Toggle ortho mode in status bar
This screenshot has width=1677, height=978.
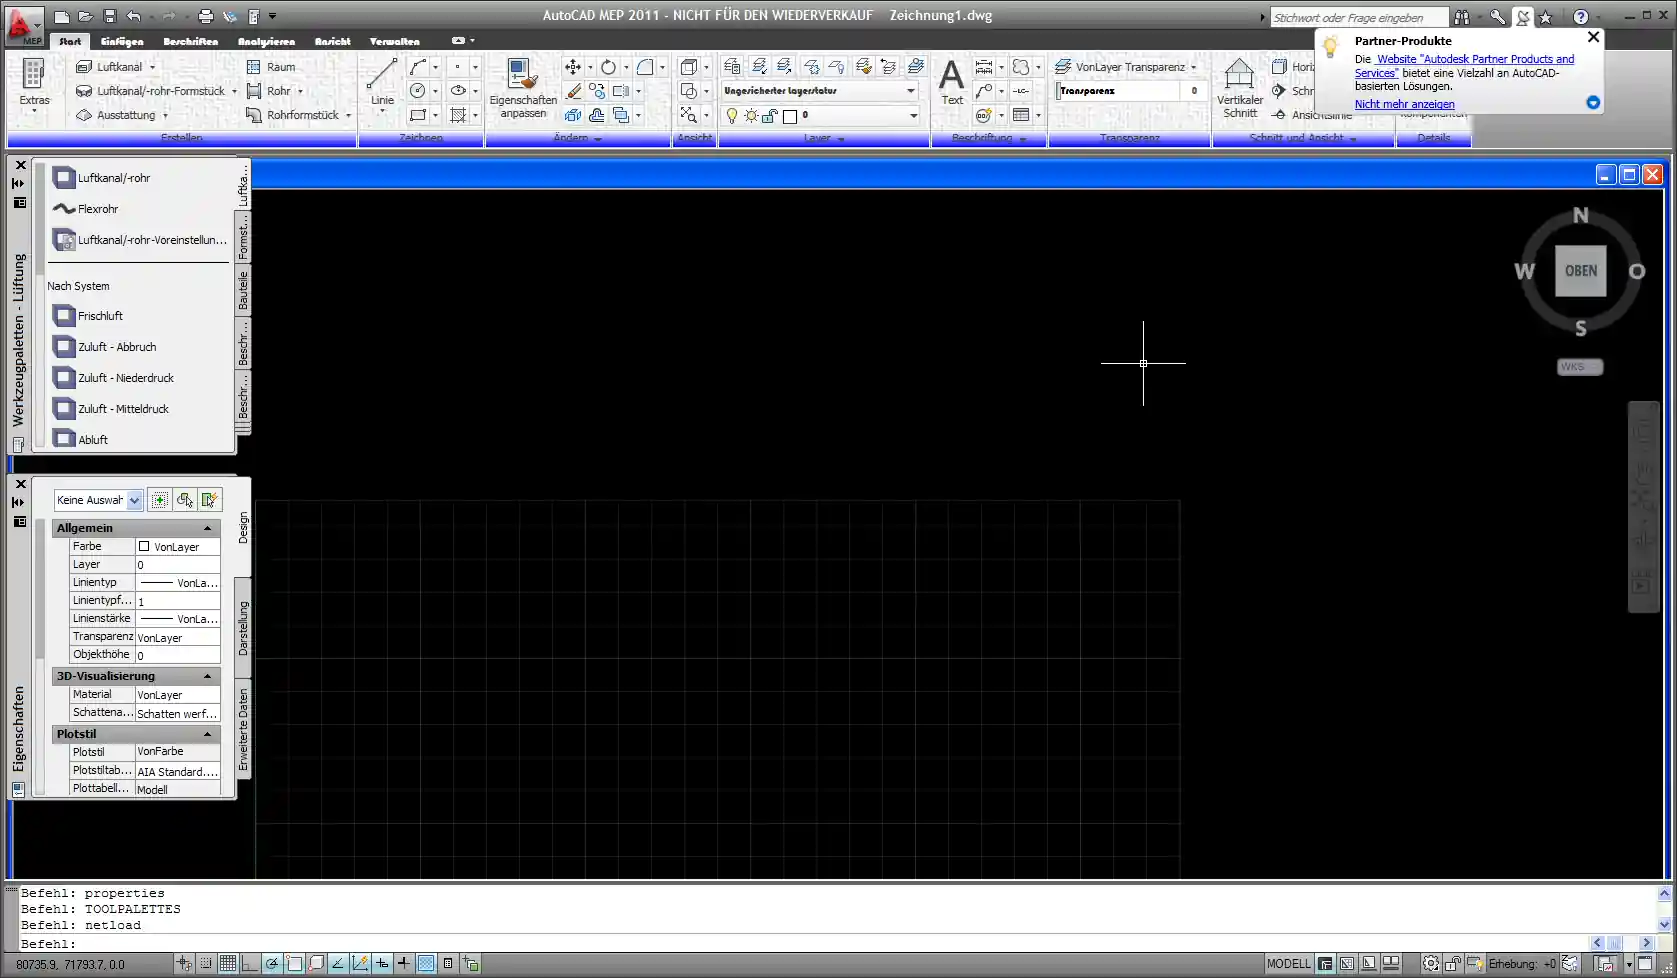249,963
